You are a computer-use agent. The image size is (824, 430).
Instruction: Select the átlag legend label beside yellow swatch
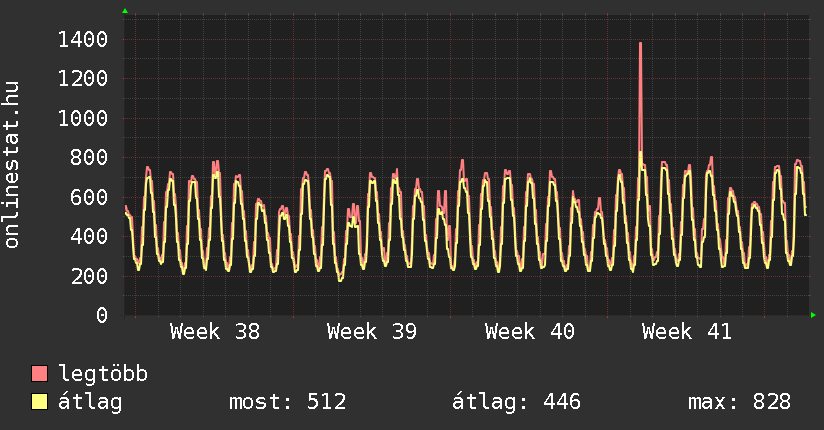pos(90,402)
